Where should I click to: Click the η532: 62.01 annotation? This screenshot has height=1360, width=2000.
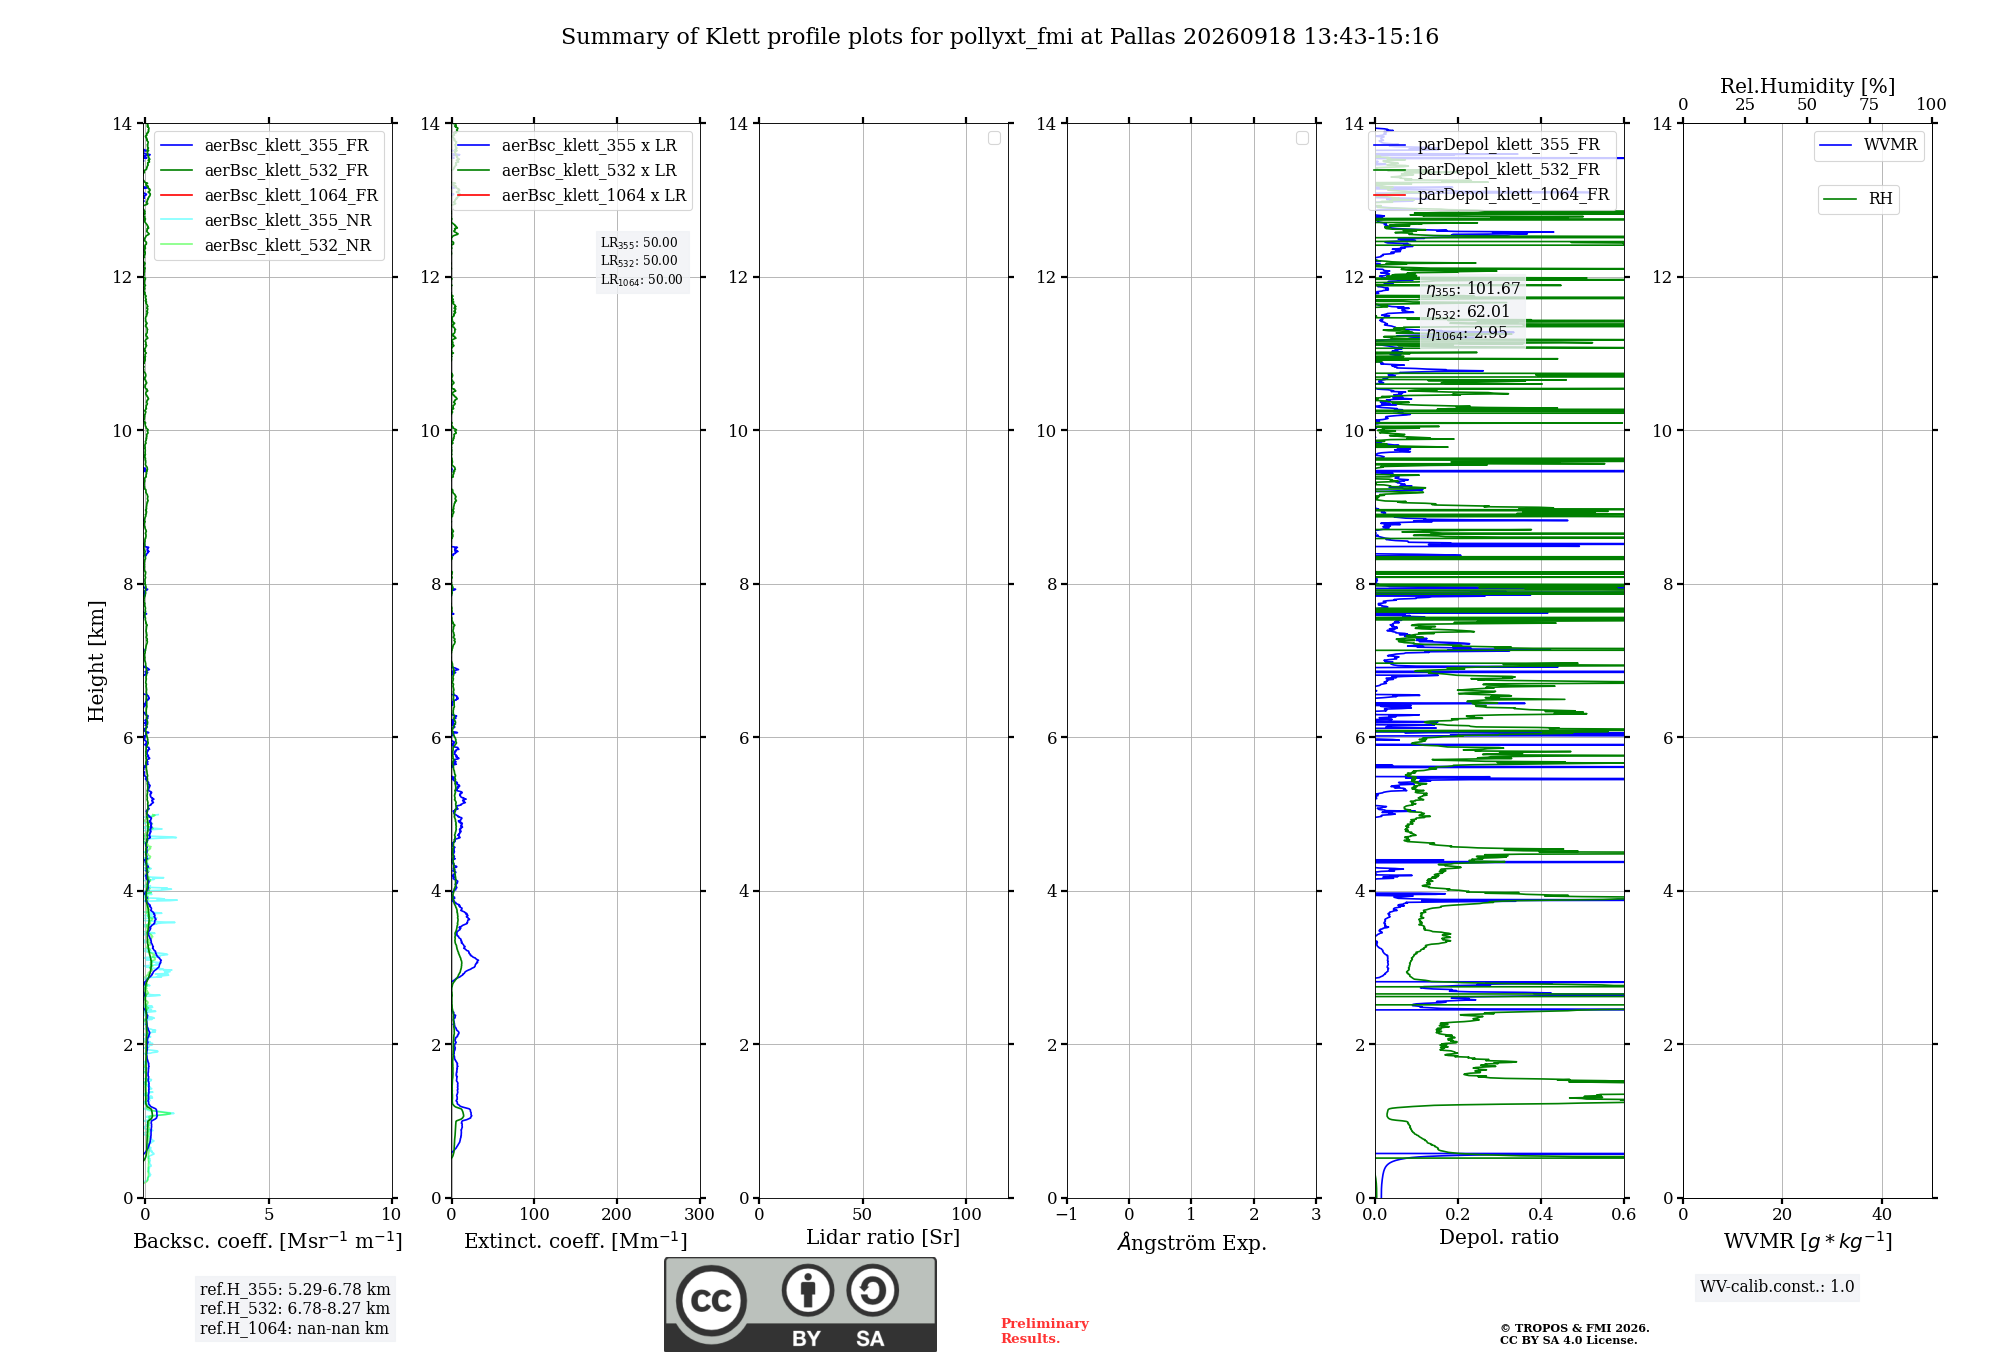(1468, 312)
